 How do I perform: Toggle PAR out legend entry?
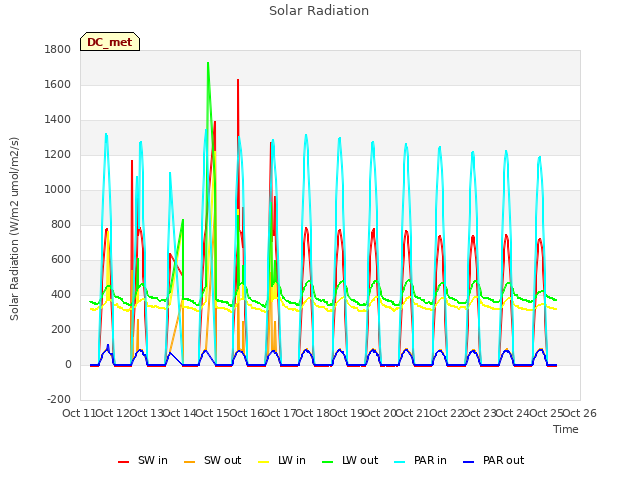click(x=494, y=460)
